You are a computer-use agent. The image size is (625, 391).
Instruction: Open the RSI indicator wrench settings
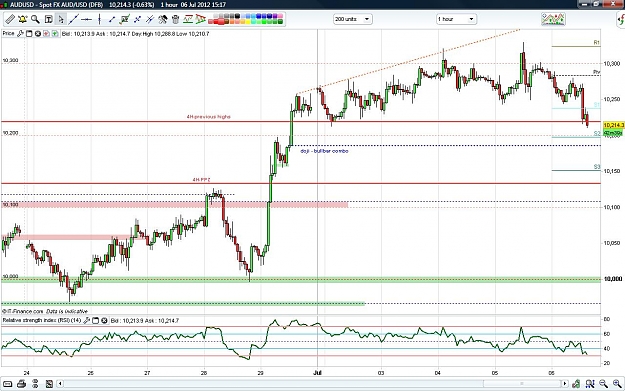[x=86, y=320]
